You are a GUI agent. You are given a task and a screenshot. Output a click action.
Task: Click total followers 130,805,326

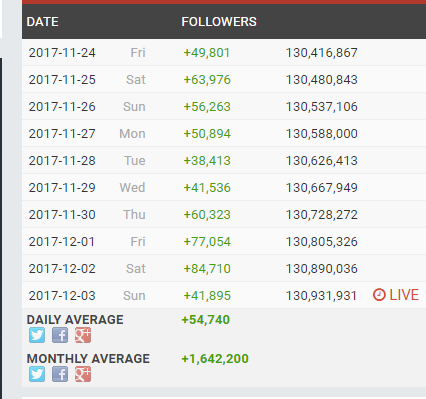[x=322, y=242]
